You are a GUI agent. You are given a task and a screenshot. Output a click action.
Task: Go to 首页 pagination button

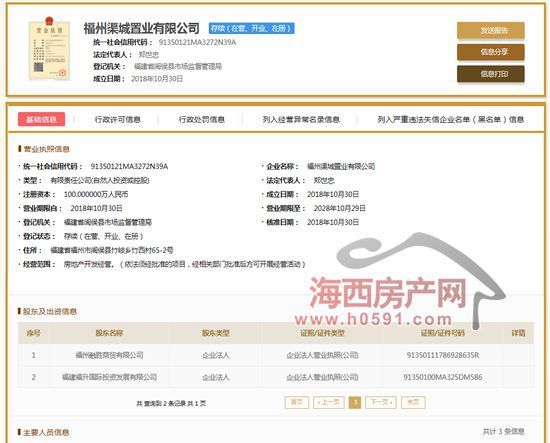(297, 402)
